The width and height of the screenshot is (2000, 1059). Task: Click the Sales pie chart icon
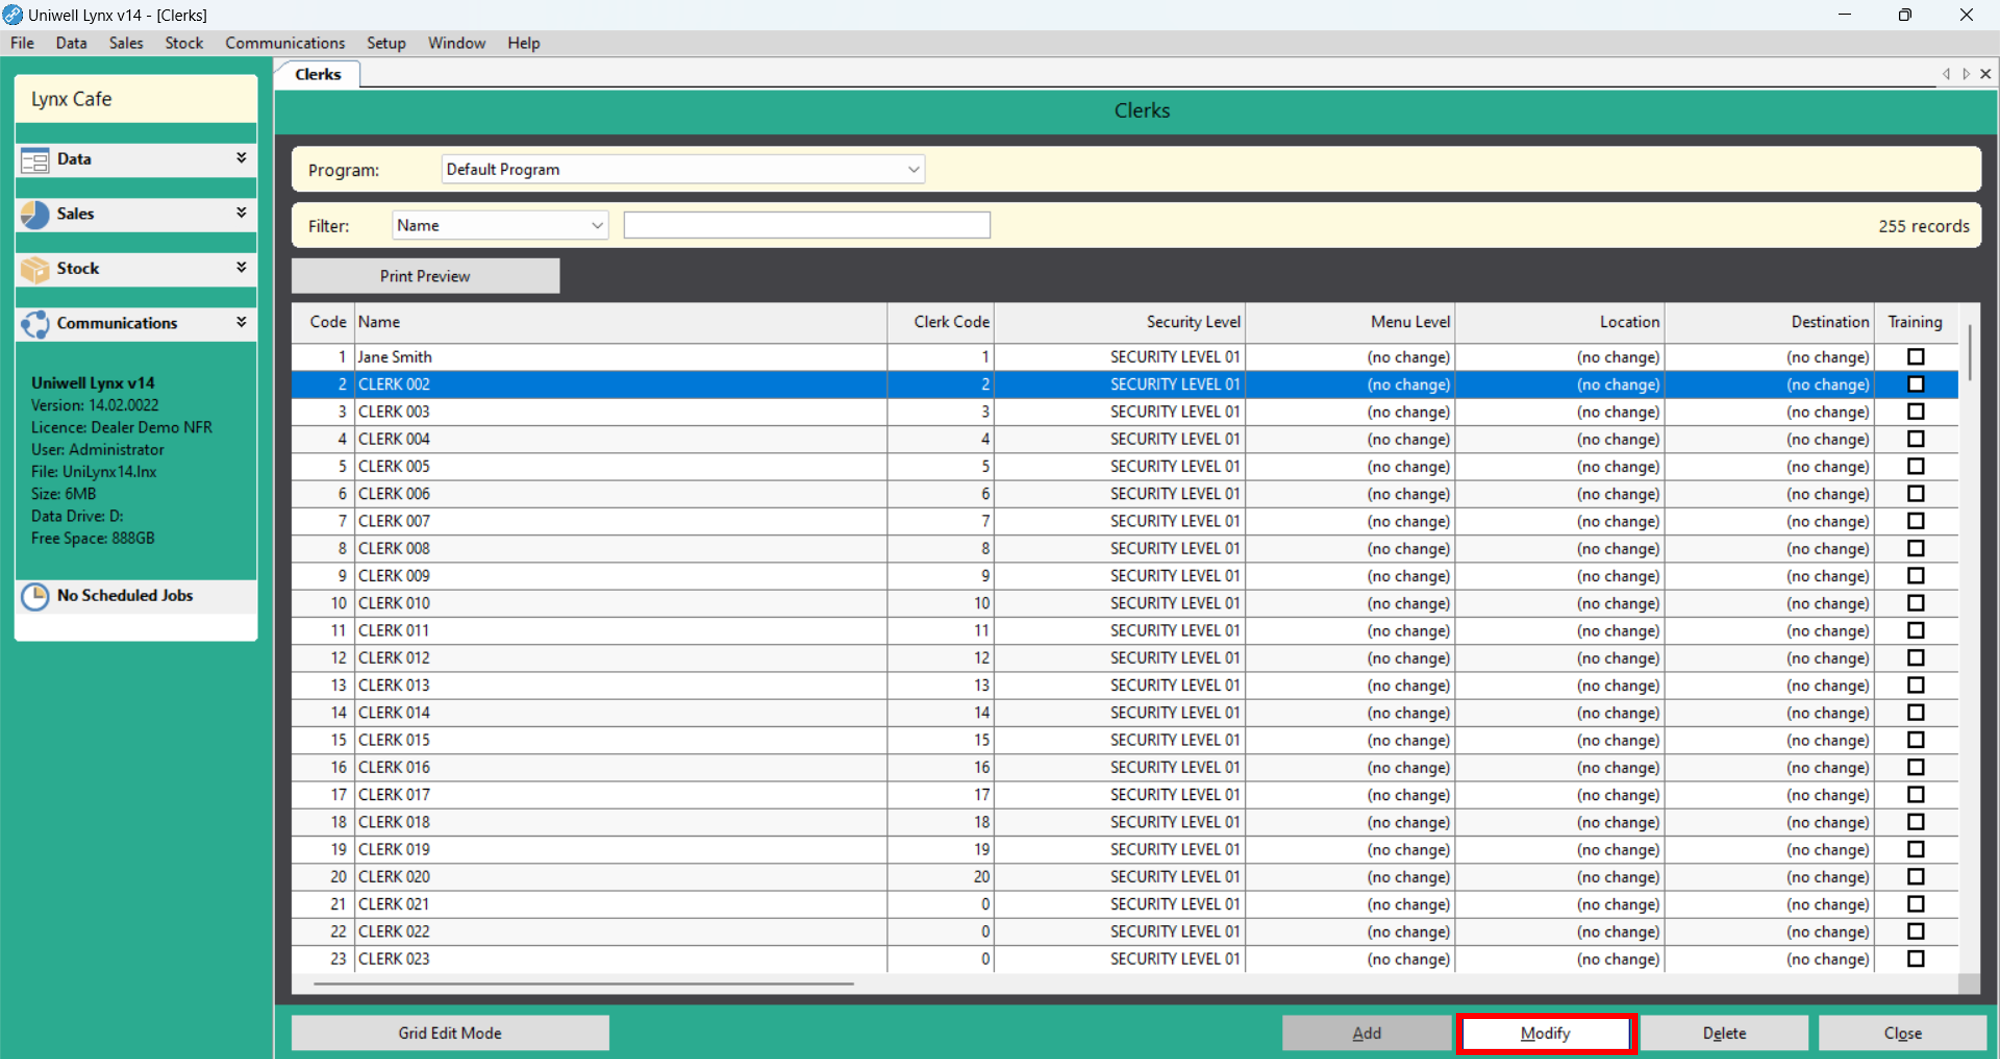[x=35, y=215]
